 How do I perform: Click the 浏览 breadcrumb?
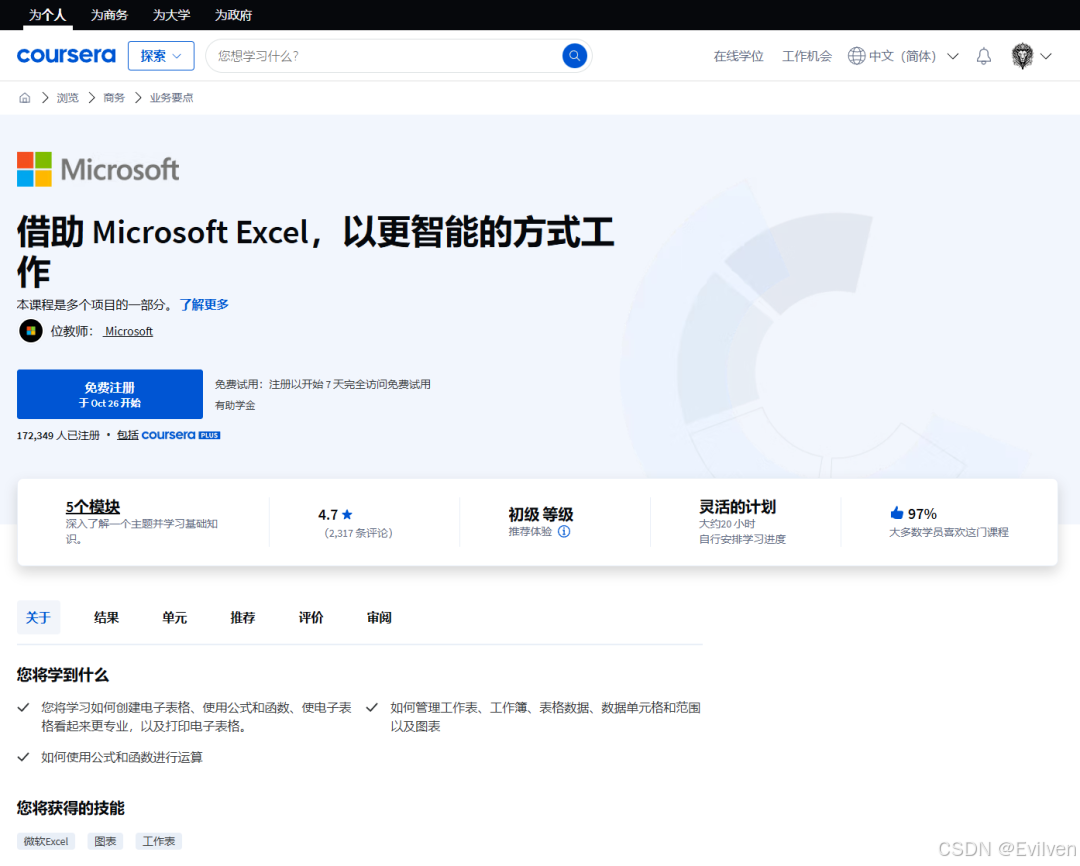click(68, 98)
